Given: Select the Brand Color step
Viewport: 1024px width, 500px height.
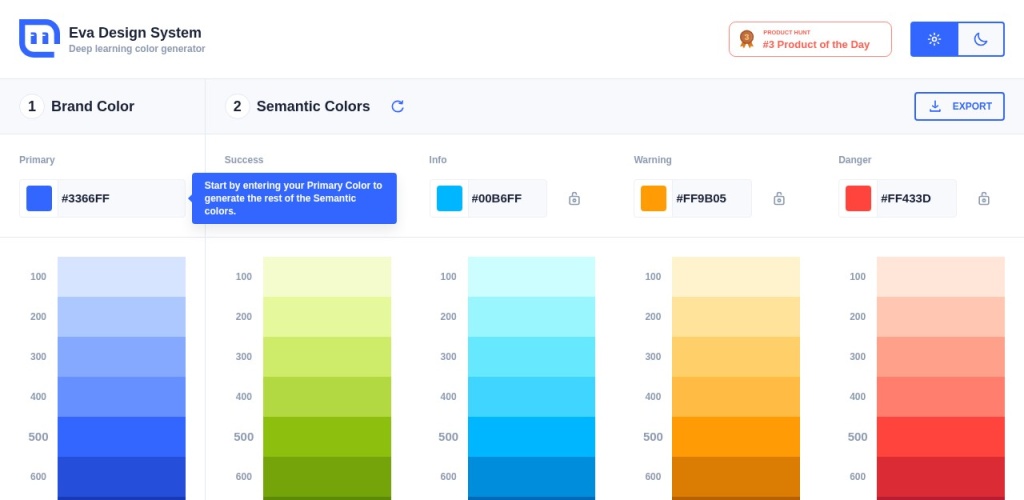Looking at the screenshot, I should (92, 107).
